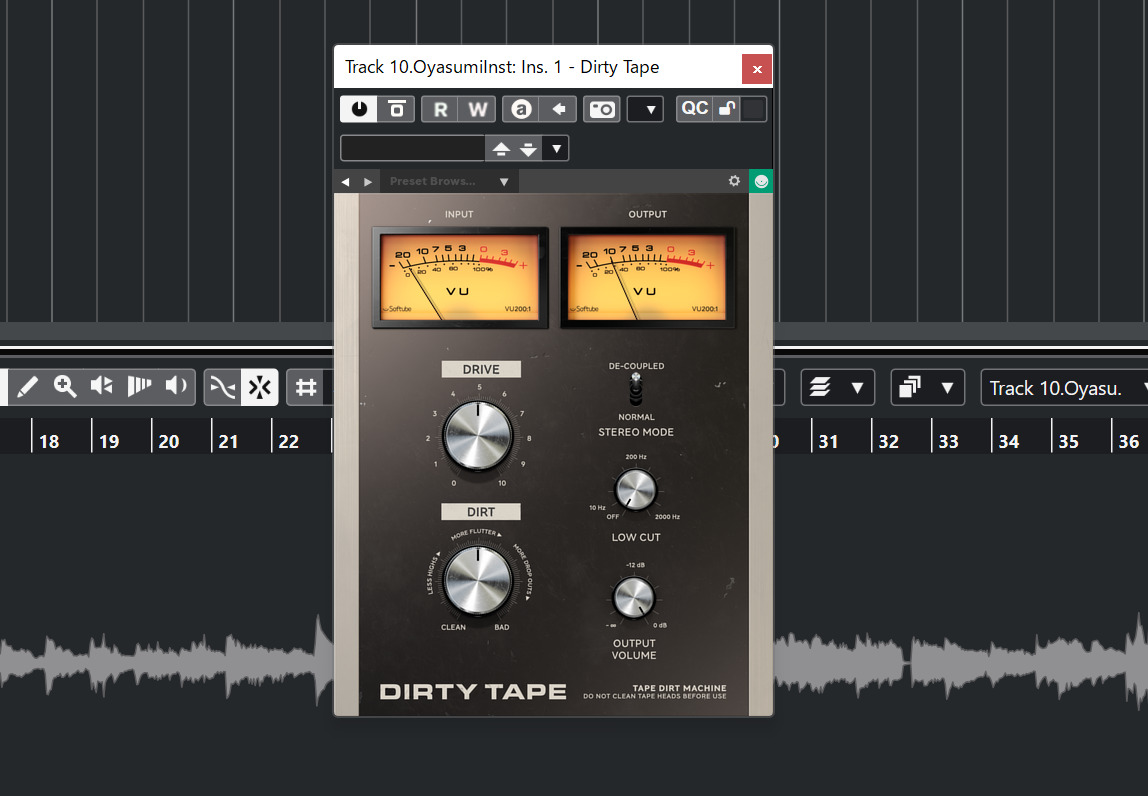The height and width of the screenshot is (796, 1148).
Task: Click bar 33 on the ruler
Action: click(x=948, y=442)
